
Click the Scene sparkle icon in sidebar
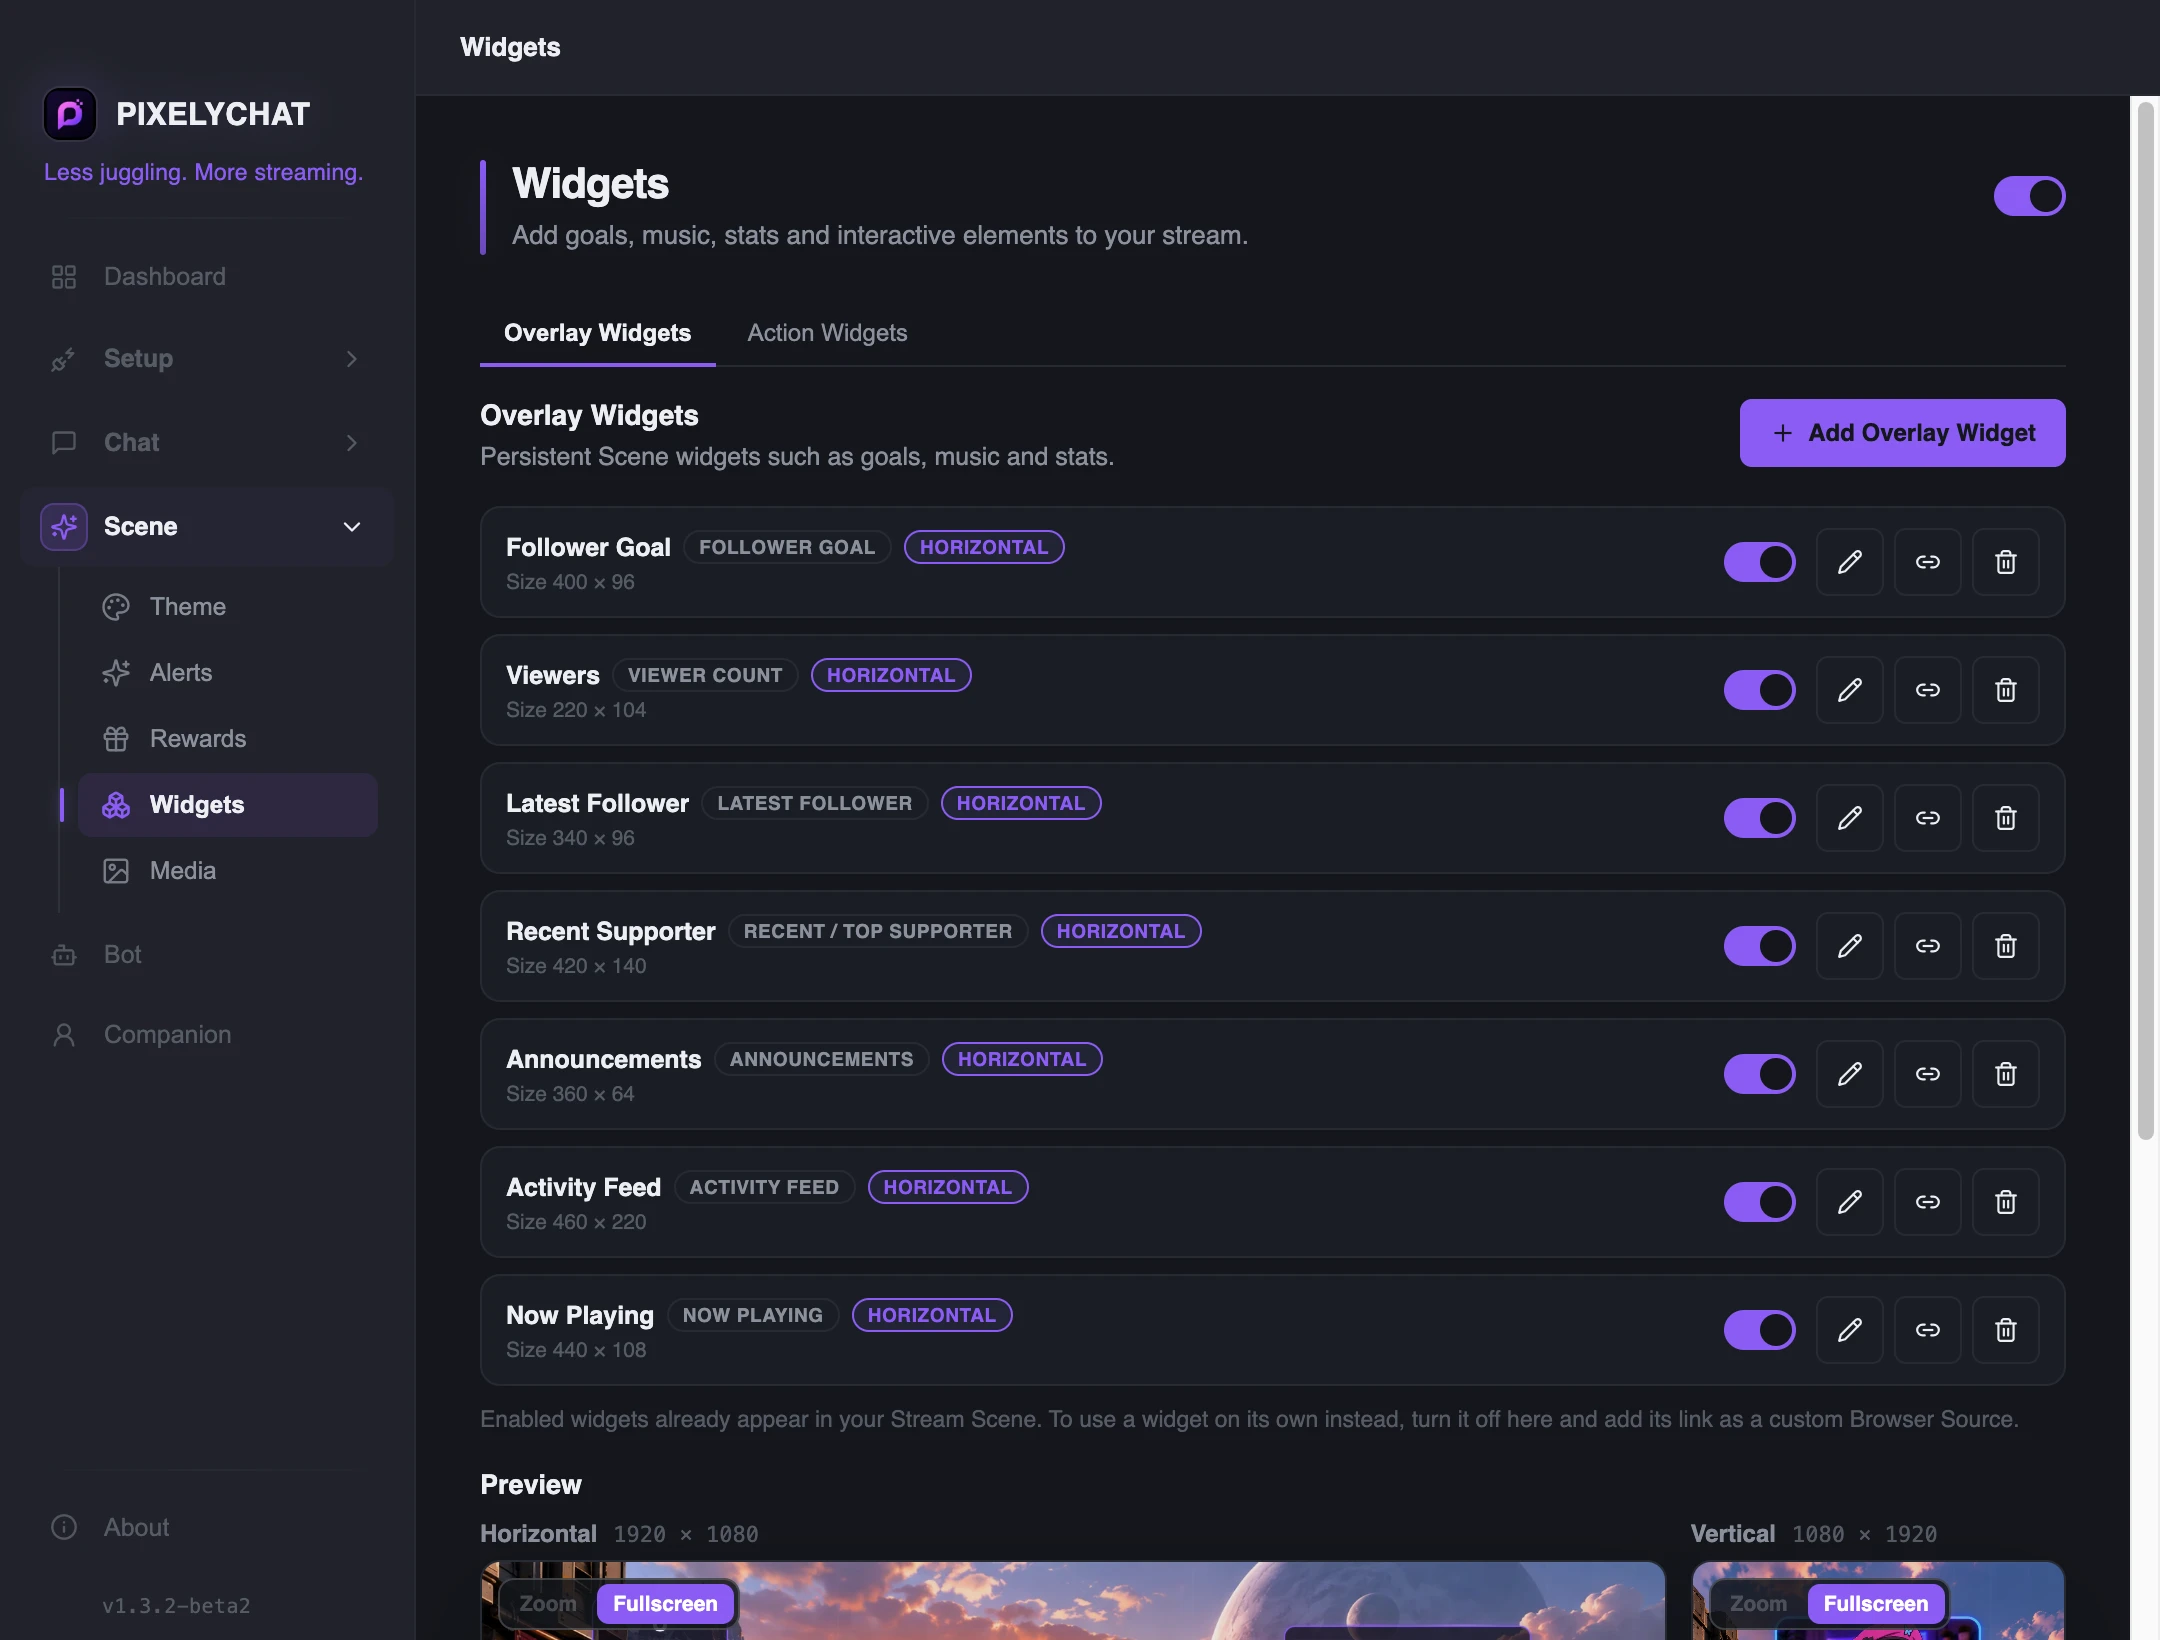coord(64,526)
